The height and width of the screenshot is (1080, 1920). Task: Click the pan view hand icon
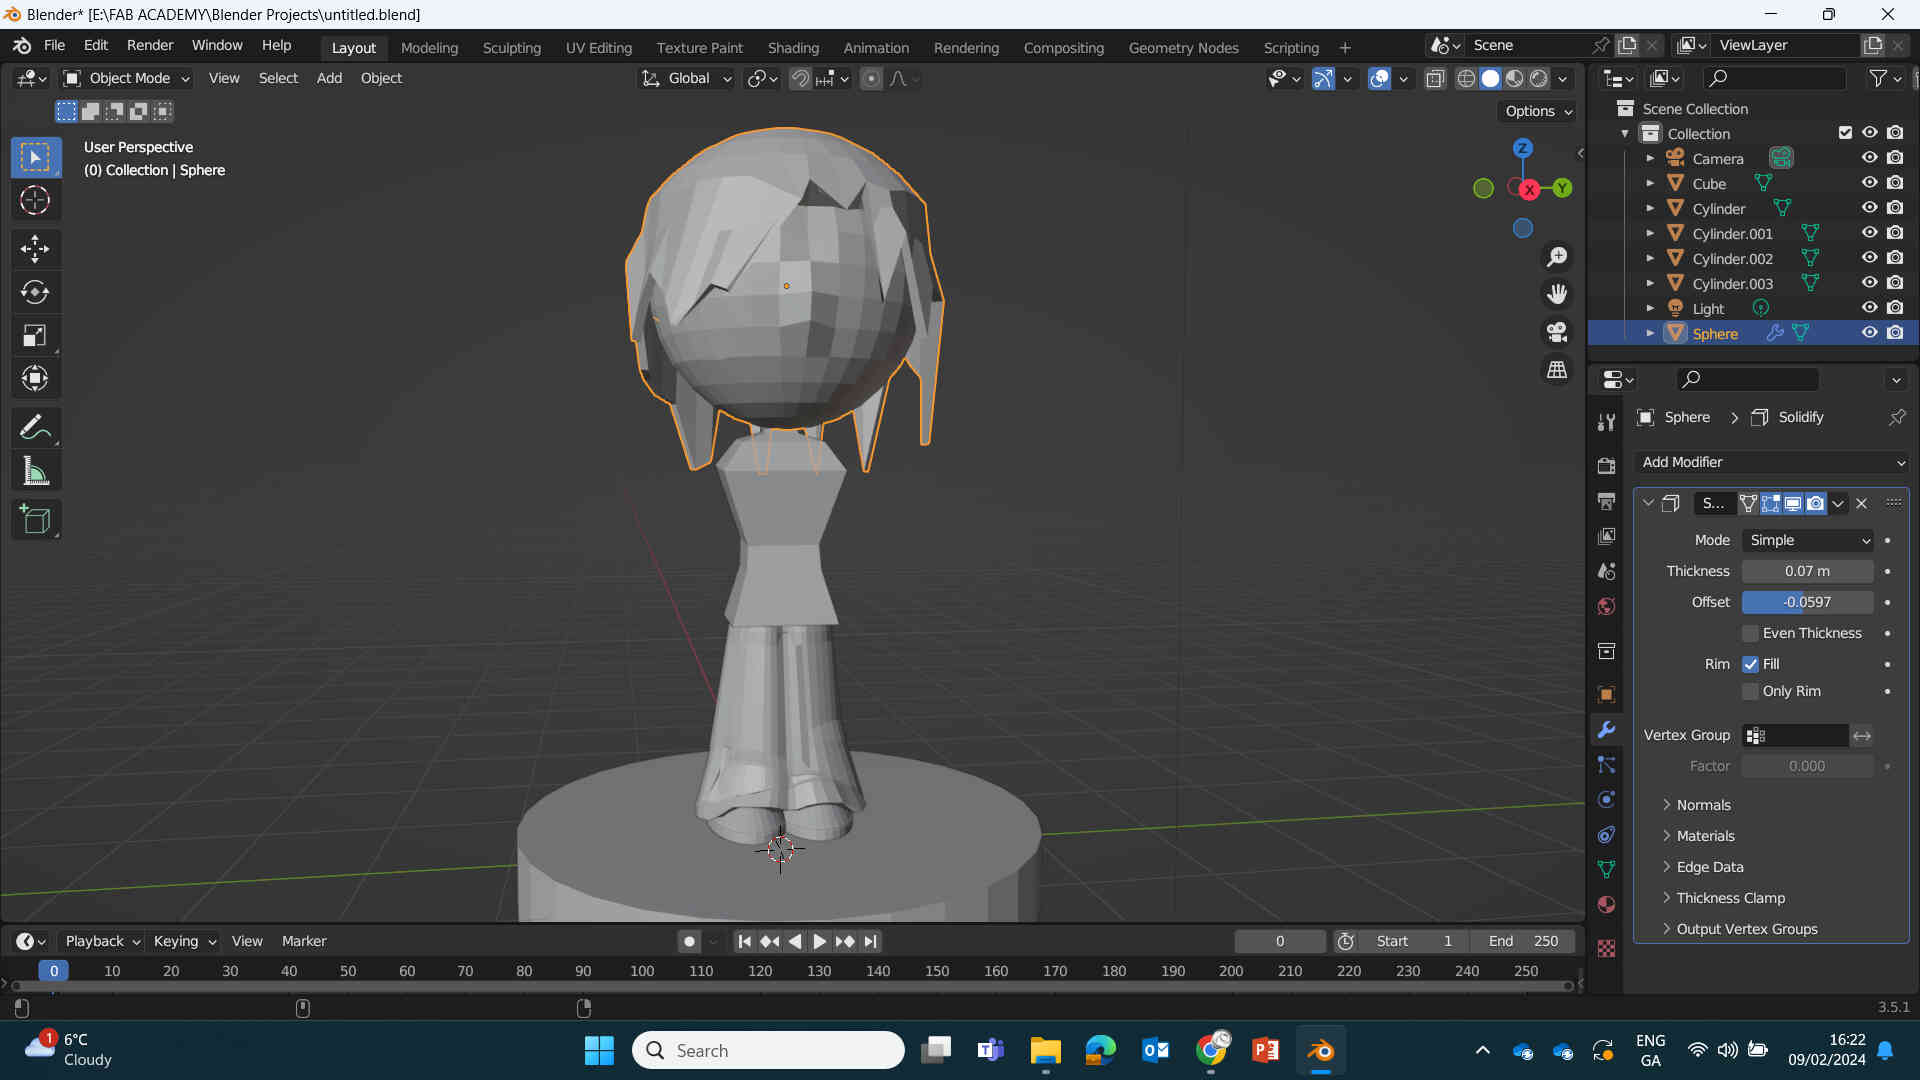click(1557, 294)
